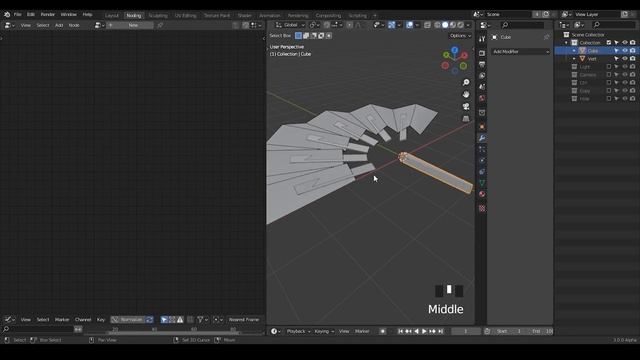Collapse the Collection tree in outliner
The width and height of the screenshot is (640, 360).
pyautogui.click(x=567, y=42)
